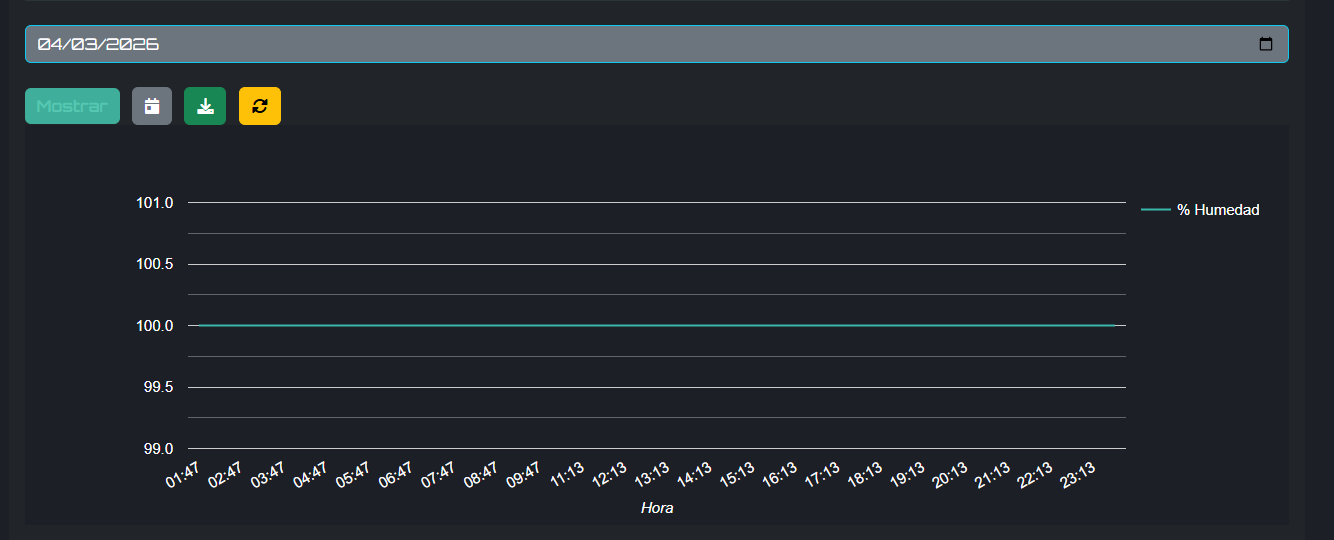Screen dimensions: 1334x540
Task: Click the 22:13 time label
Action: 1035,474
